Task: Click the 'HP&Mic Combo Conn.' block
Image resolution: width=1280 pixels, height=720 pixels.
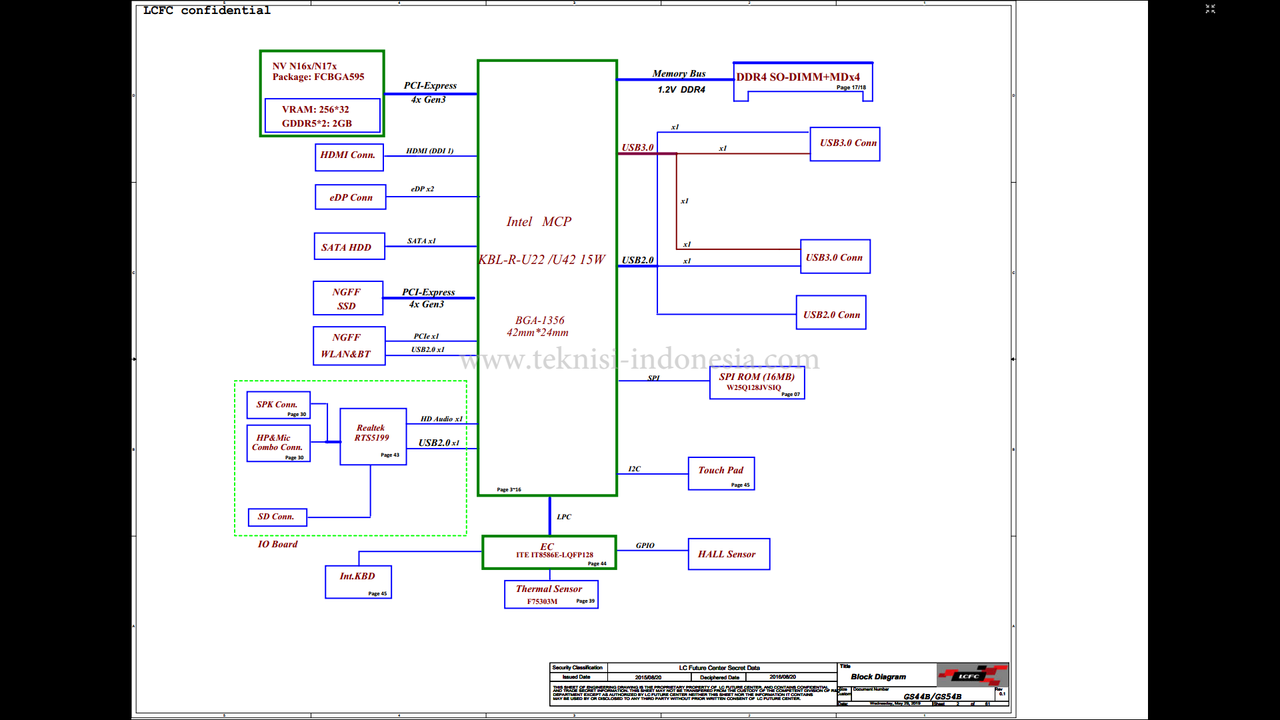Action: 278,443
